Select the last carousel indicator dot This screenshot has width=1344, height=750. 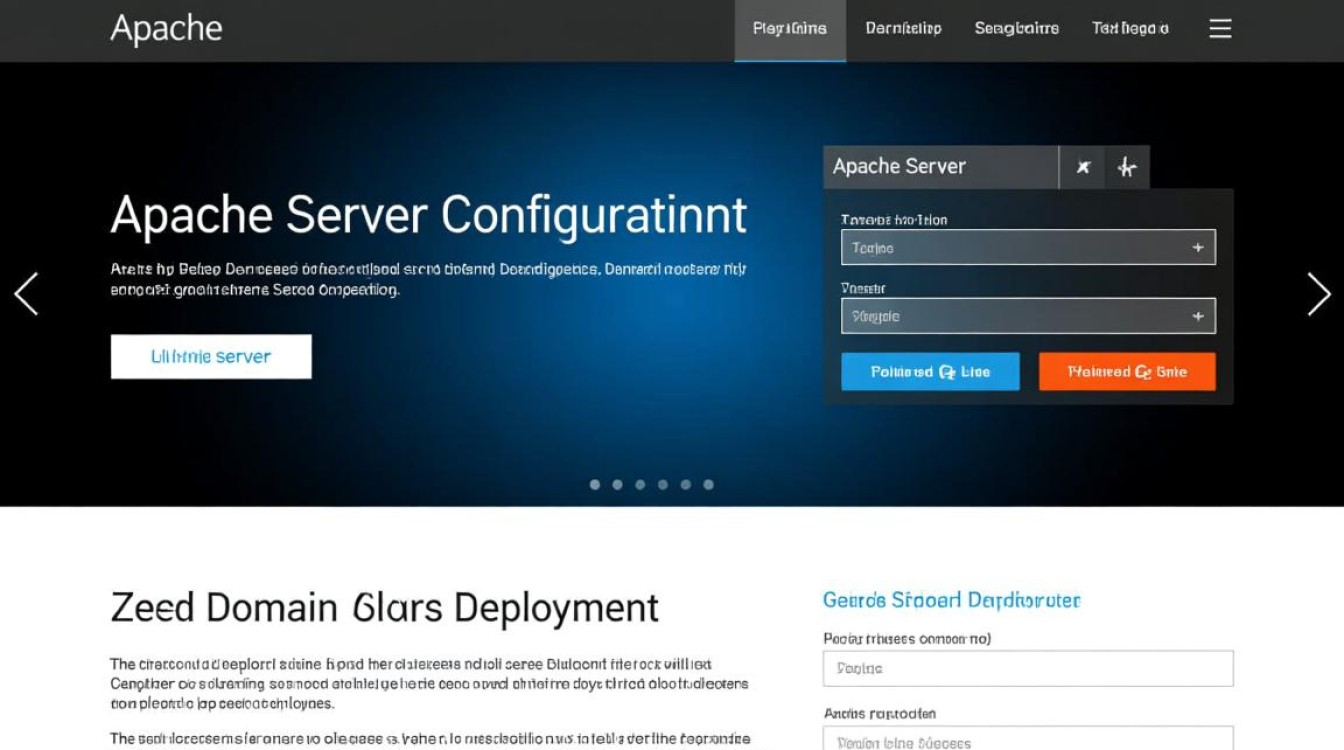point(708,485)
